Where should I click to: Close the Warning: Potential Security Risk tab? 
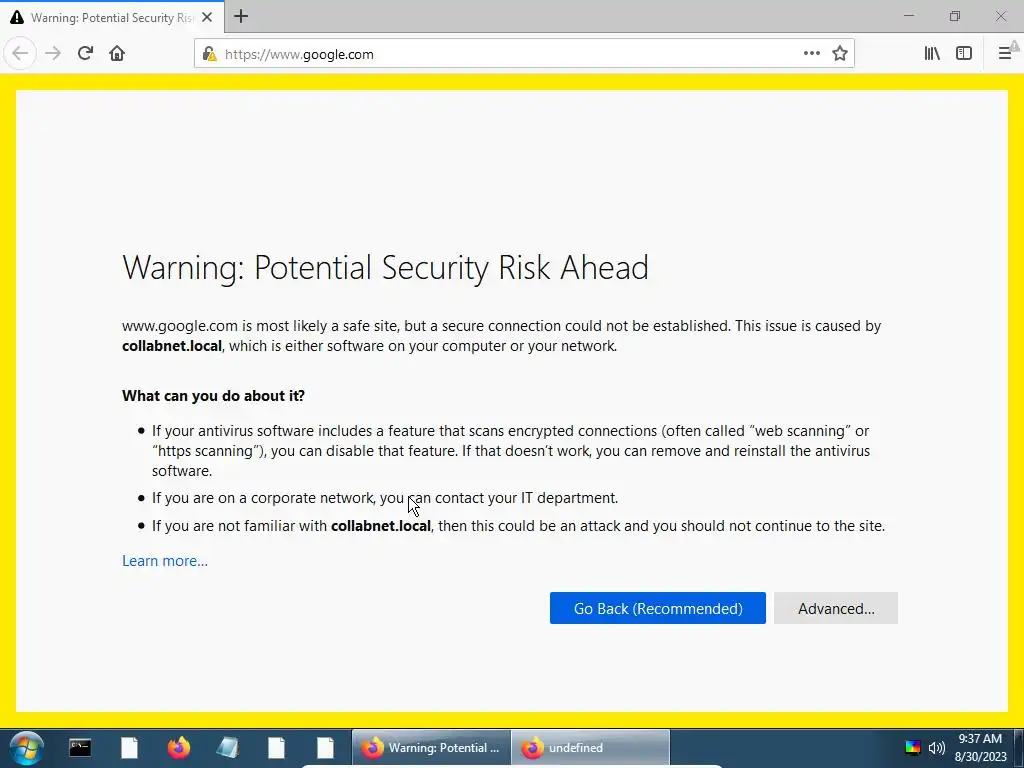point(207,18)
